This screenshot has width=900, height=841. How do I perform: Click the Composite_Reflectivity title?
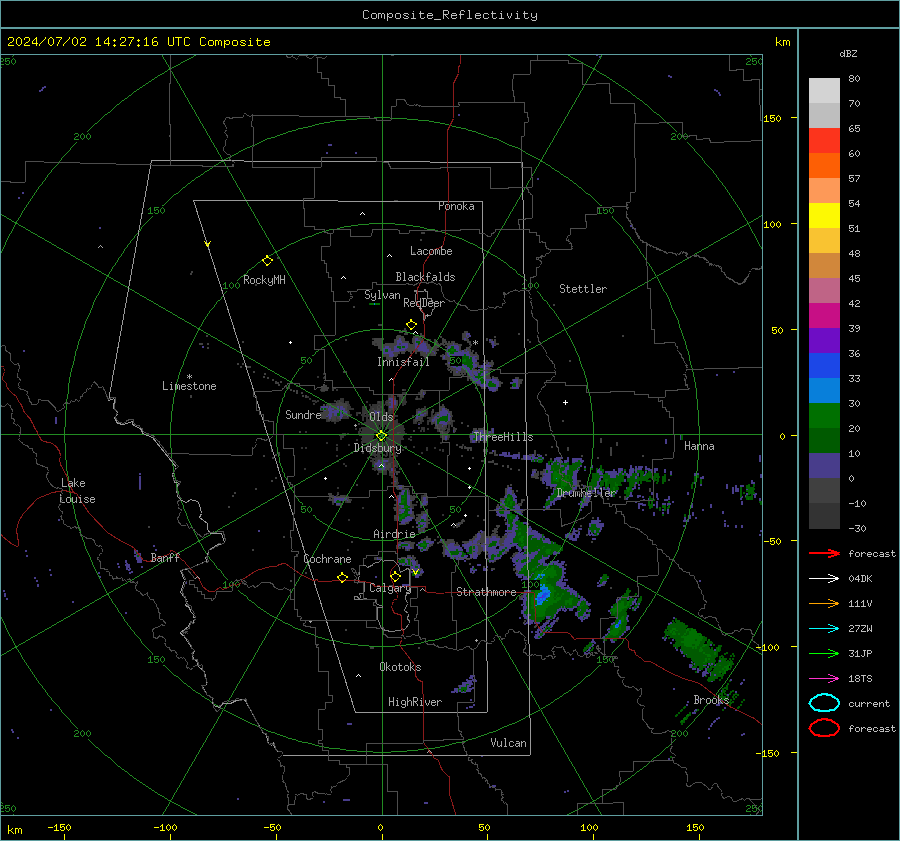tap(450, 15)
